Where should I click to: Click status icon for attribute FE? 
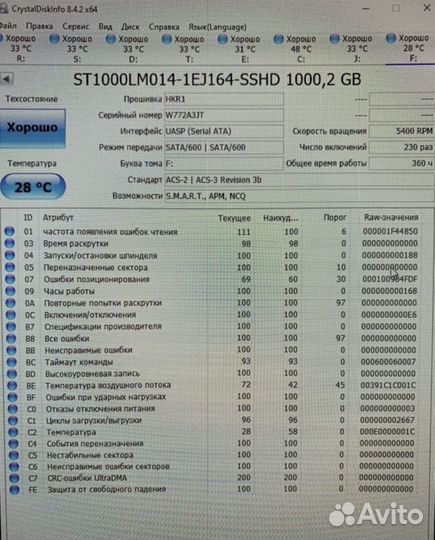pos(14,490)
